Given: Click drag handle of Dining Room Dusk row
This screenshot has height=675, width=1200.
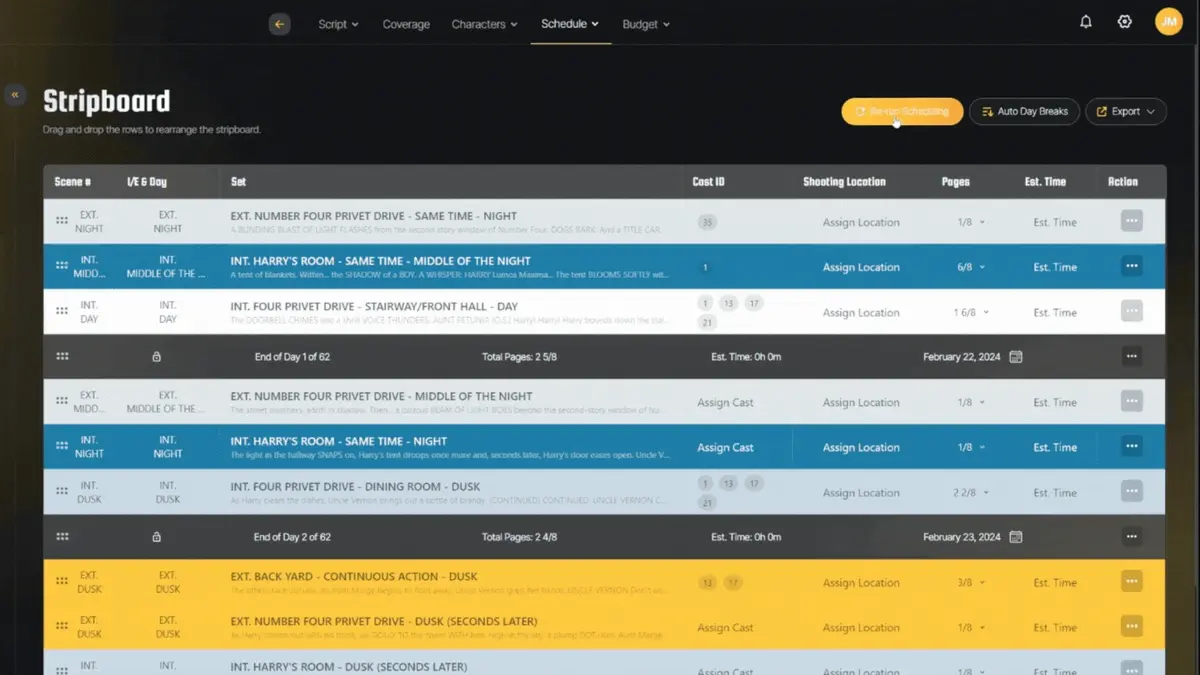Looking at the screenshot, I should click(62, 492).
